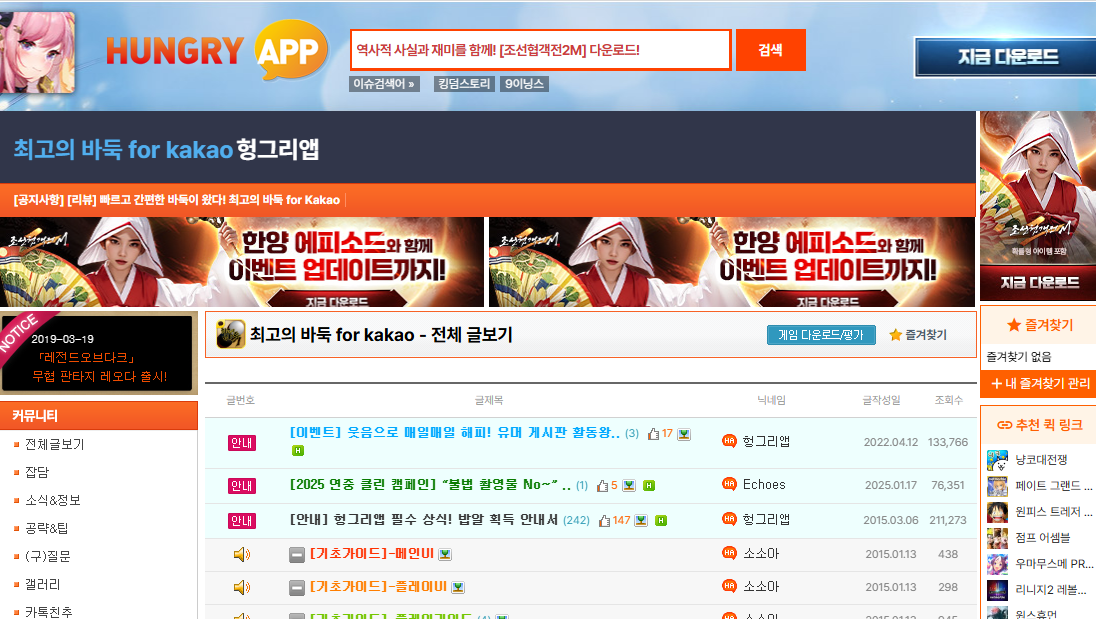Select the 90닝스 trending keyword
The height and width of the screenshot is (619, 1096).
pos(524,84)
